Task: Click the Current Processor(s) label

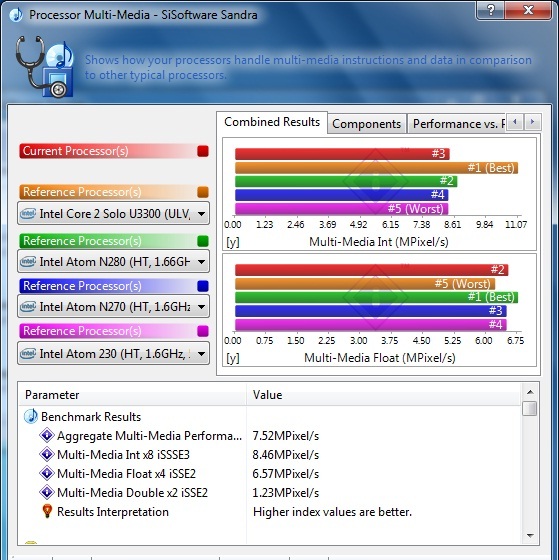Action: pyautogui.click(x=75, y=151)
